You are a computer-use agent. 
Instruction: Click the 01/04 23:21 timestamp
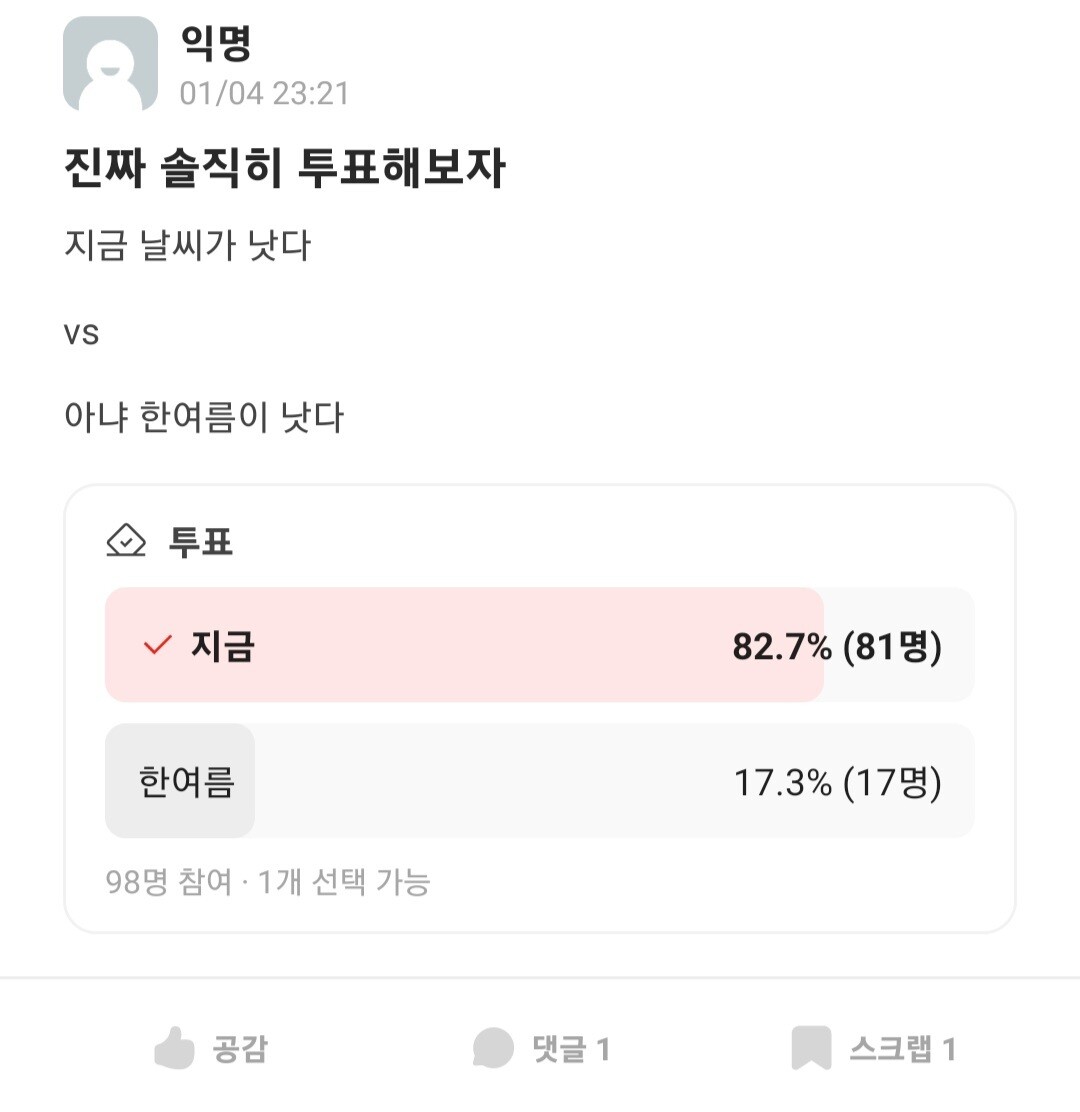[x=265, y=94]
